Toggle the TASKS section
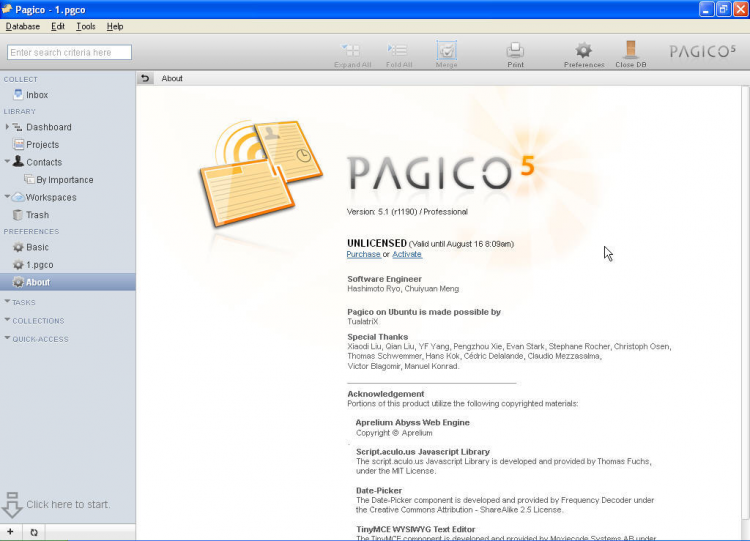 (20, 302)
